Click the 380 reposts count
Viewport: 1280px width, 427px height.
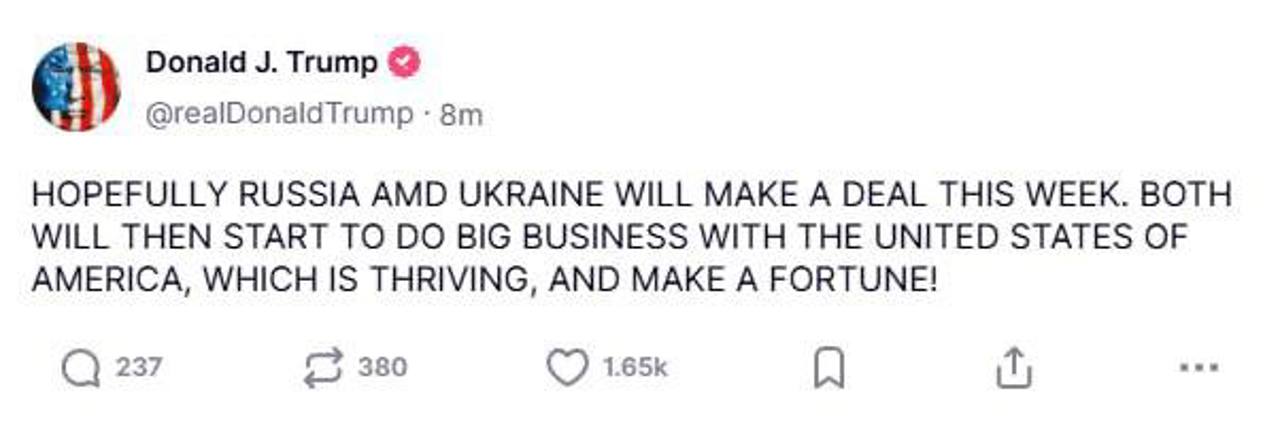pyautogui.click(x=382, y=367)
